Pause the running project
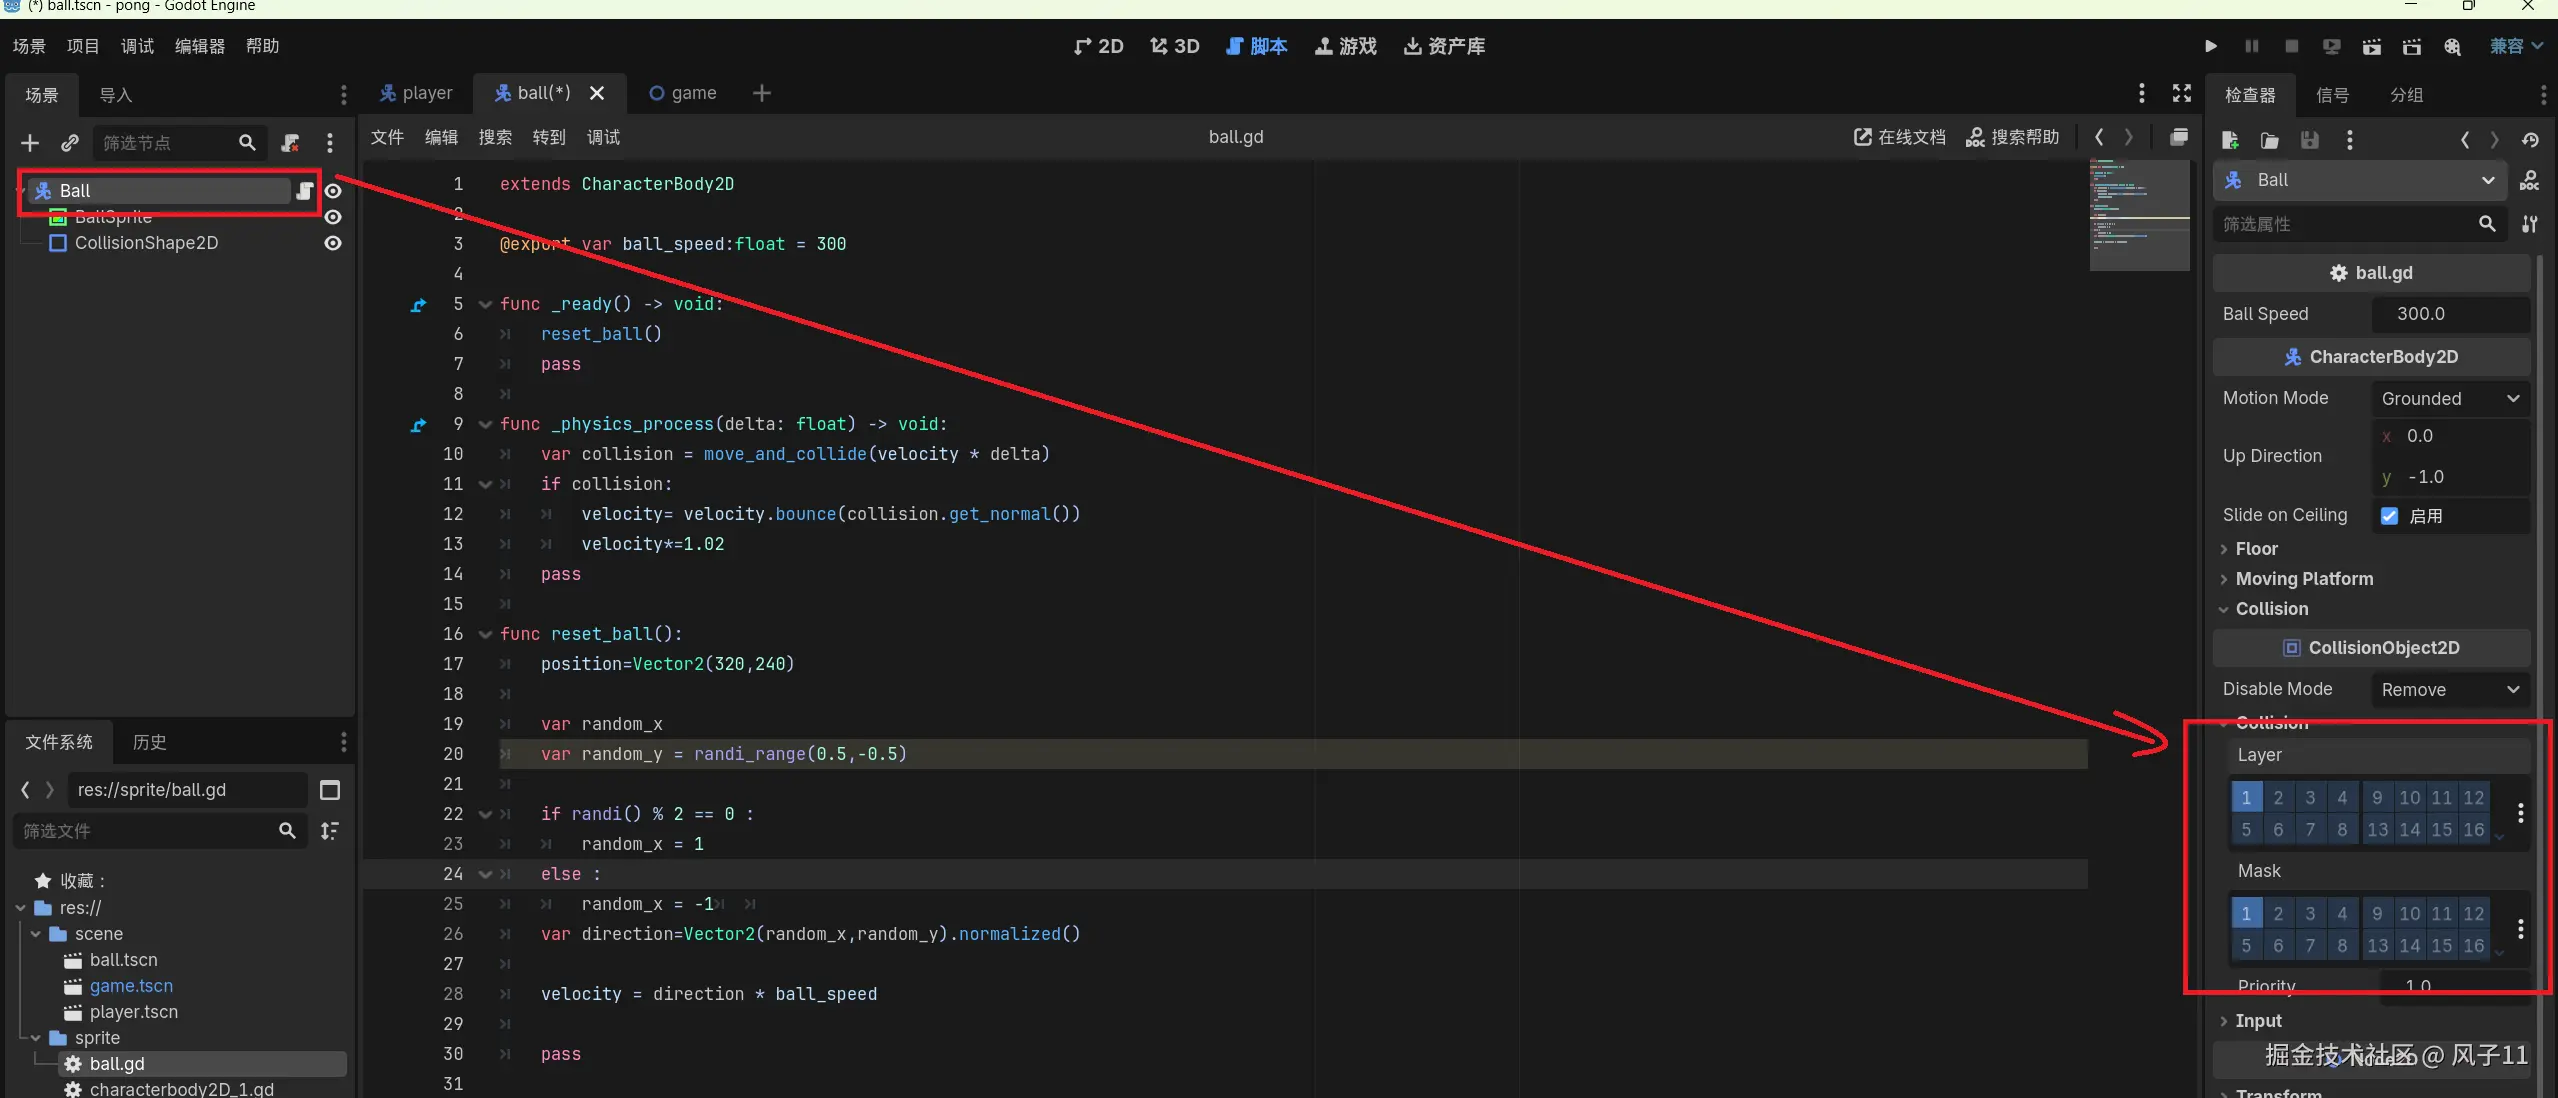Image resolution: width=2558 pixels, height=1098 pixels. [2251, 46]
